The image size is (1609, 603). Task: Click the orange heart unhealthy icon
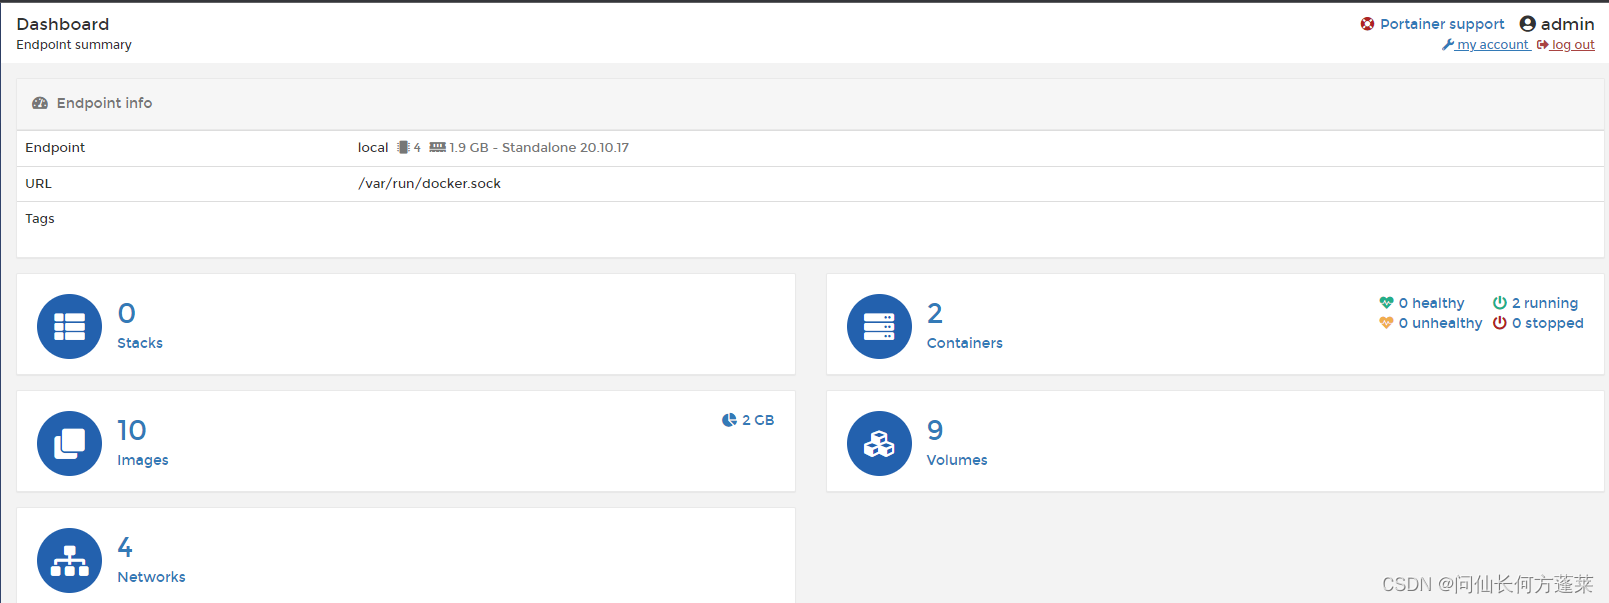pyautogui.click(x=1386, y=323)
